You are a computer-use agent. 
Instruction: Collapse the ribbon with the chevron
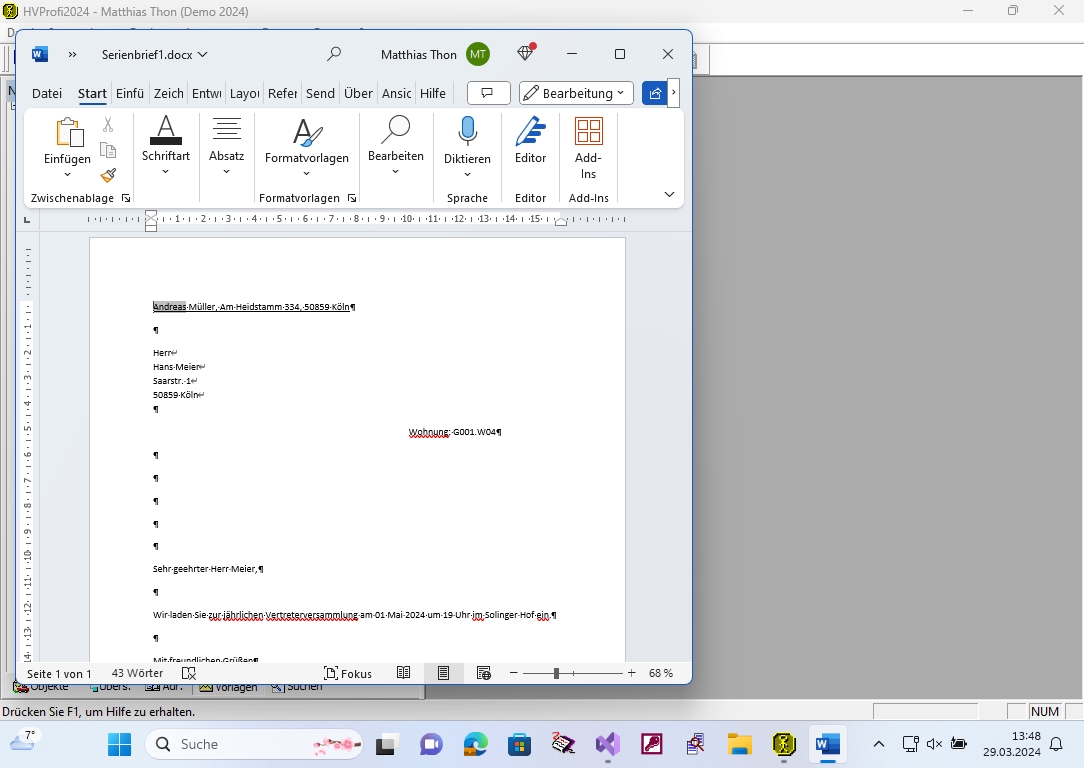[x=669, y=194]
